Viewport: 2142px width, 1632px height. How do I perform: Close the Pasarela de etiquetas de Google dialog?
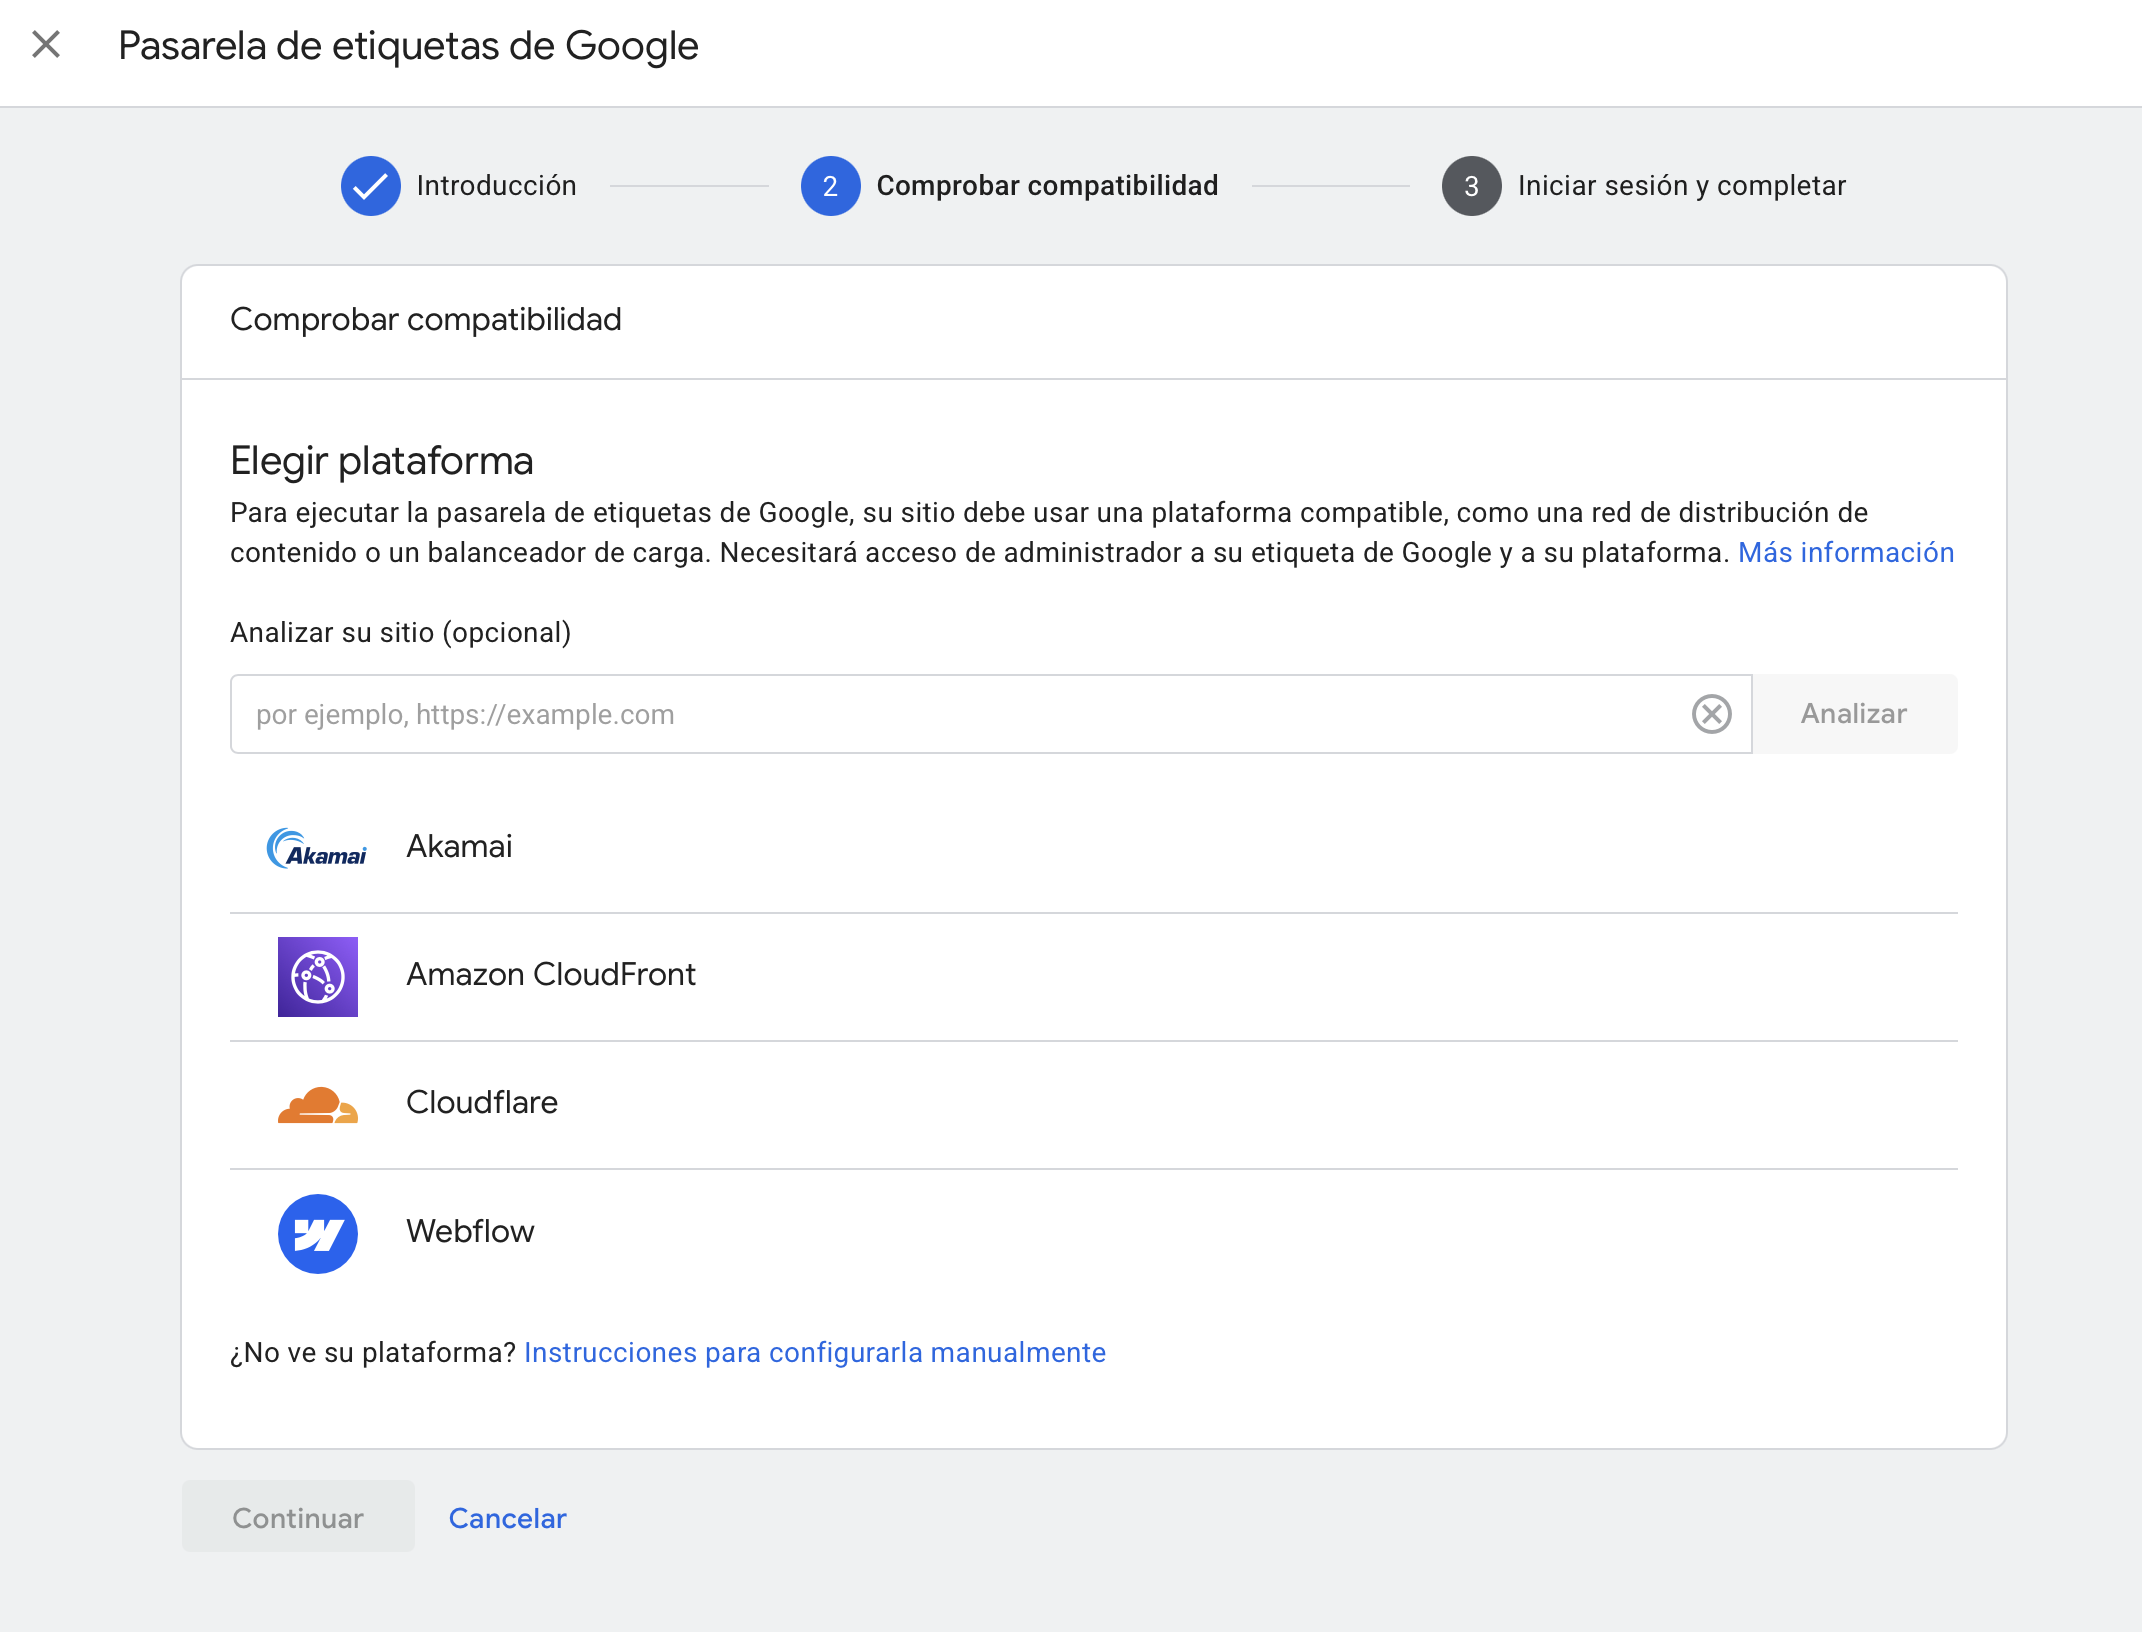tap(46, 45)
